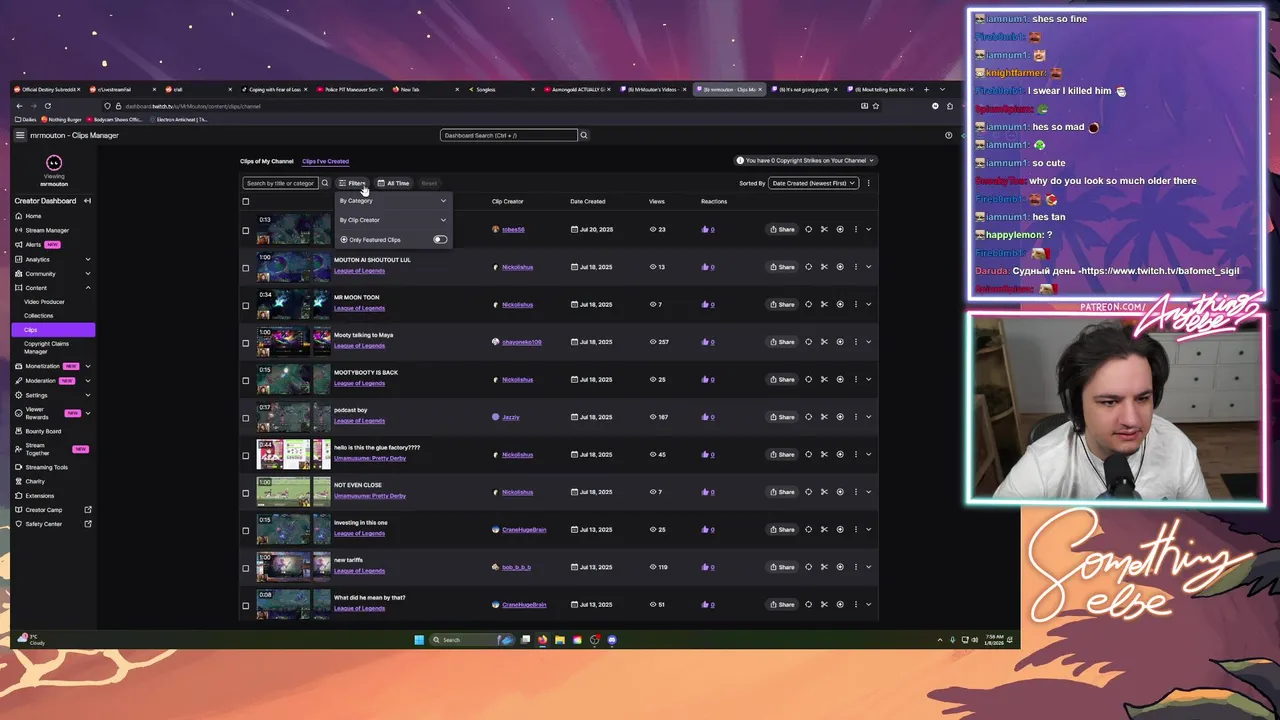Open a new browser tab with plus
The height and width of the screenshot is (720, 1280).
[926, 89]
